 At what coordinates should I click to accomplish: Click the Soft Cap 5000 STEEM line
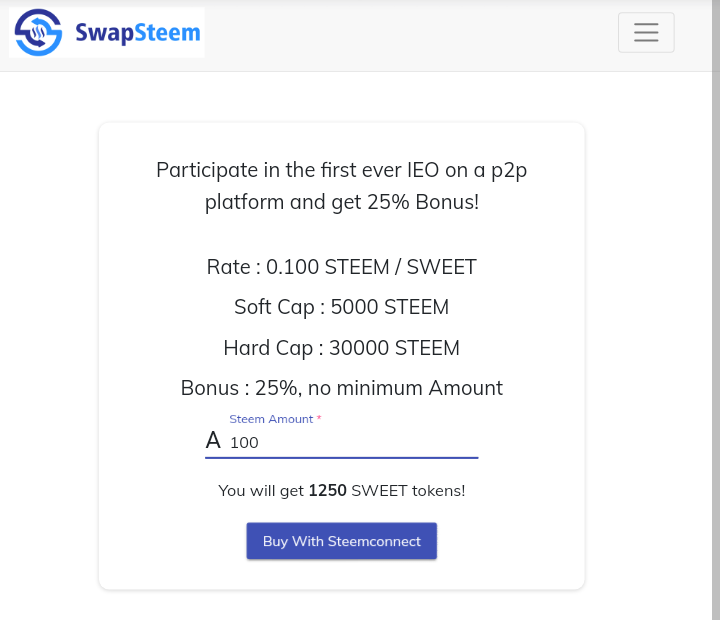click(x=341, y=307)
